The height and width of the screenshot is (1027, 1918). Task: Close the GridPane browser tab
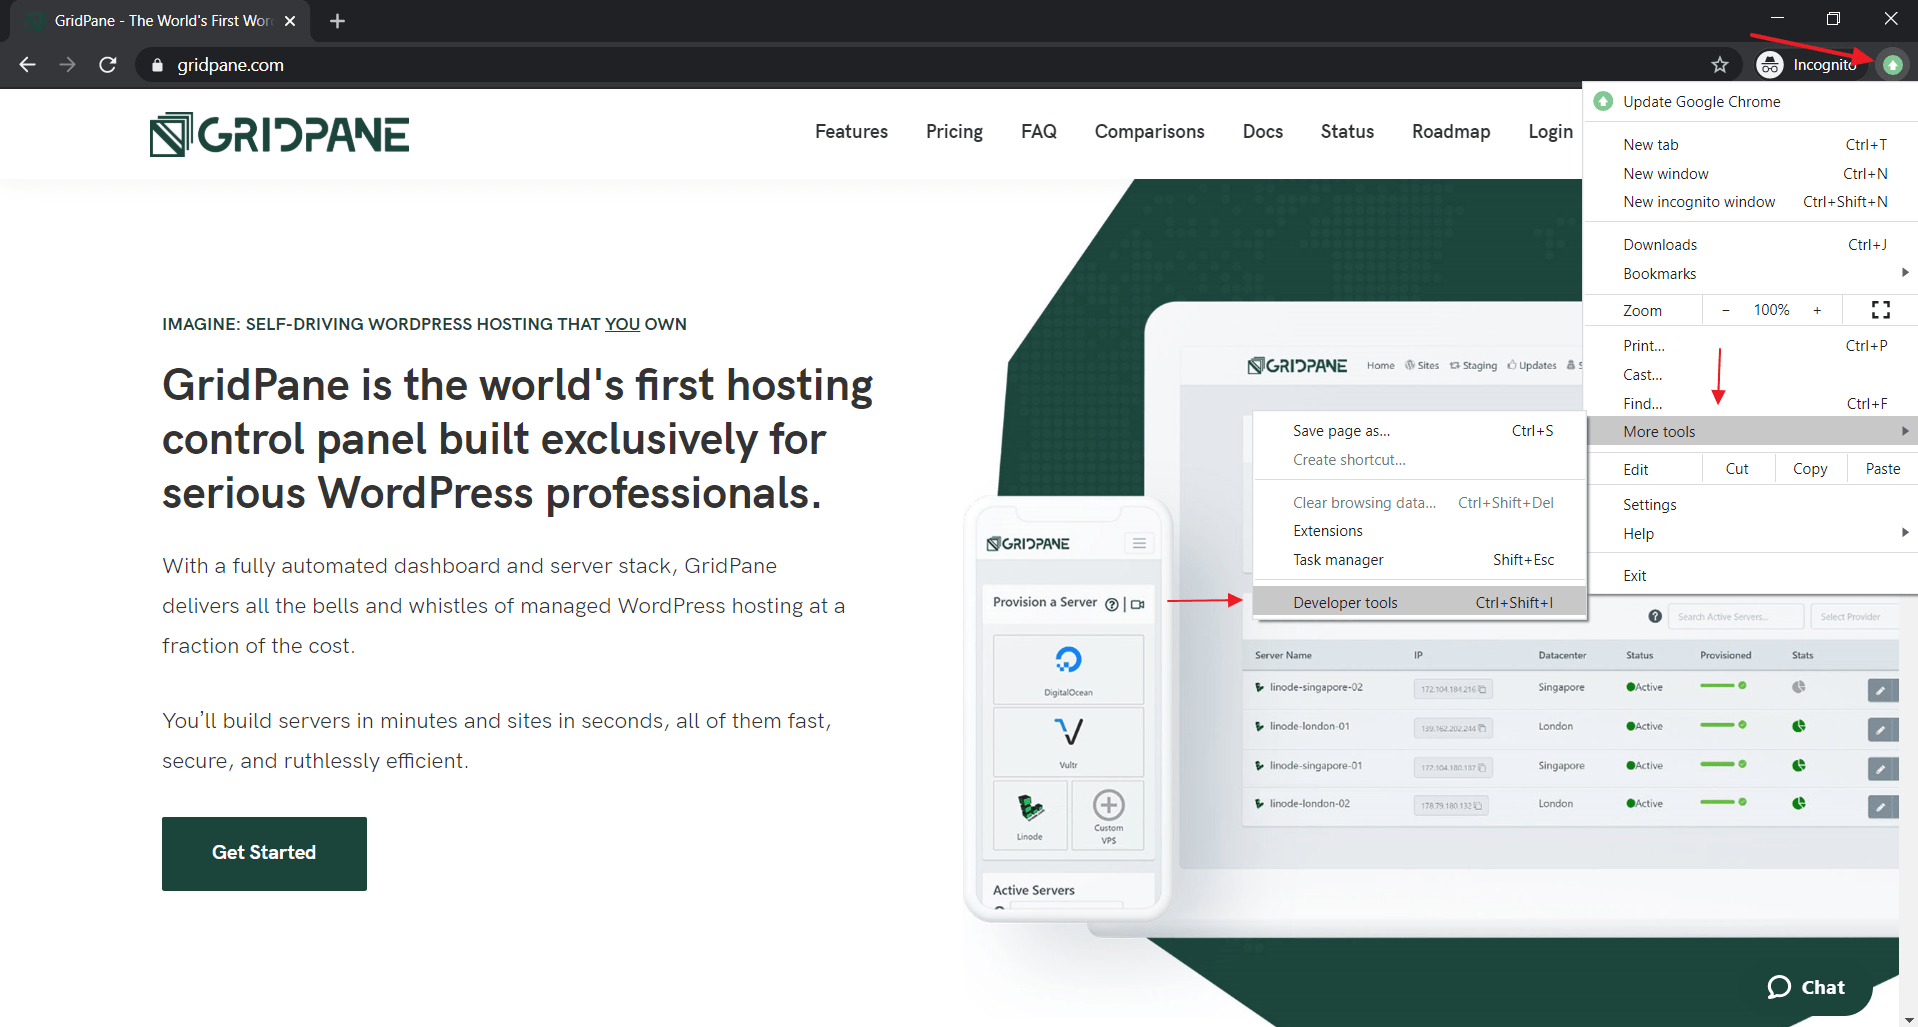click(x=290, y=21)
